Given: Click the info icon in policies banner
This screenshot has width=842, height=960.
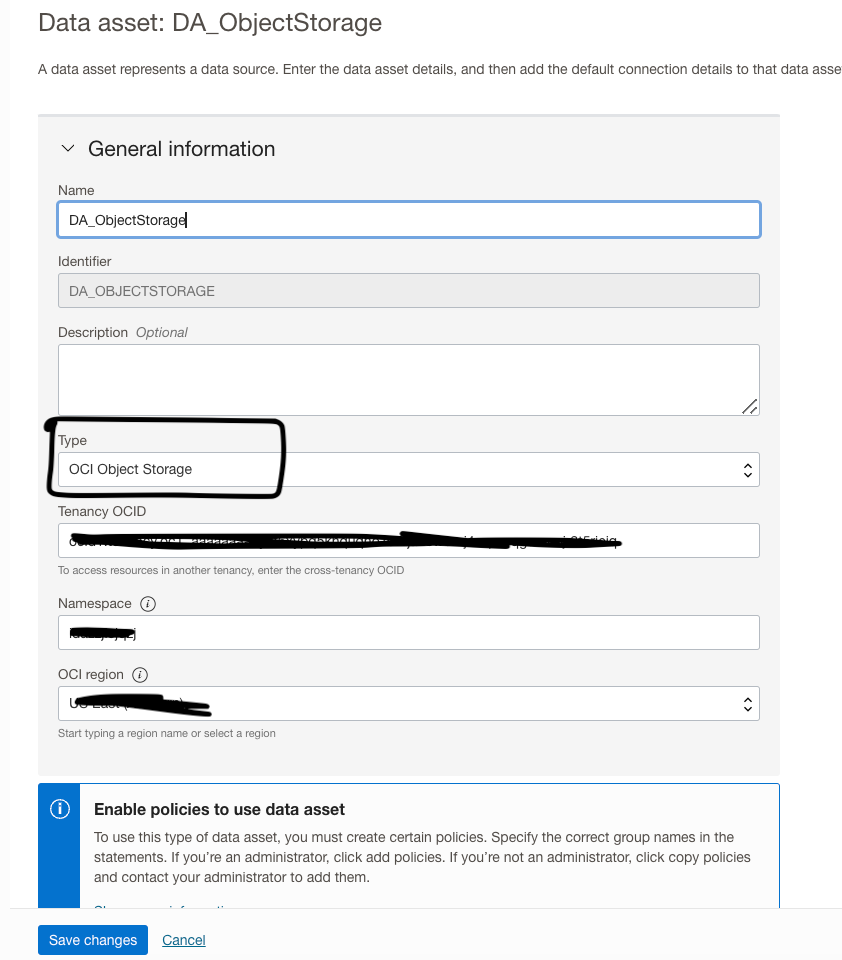Looking at the screenshot, I should [x=59, y=809].
